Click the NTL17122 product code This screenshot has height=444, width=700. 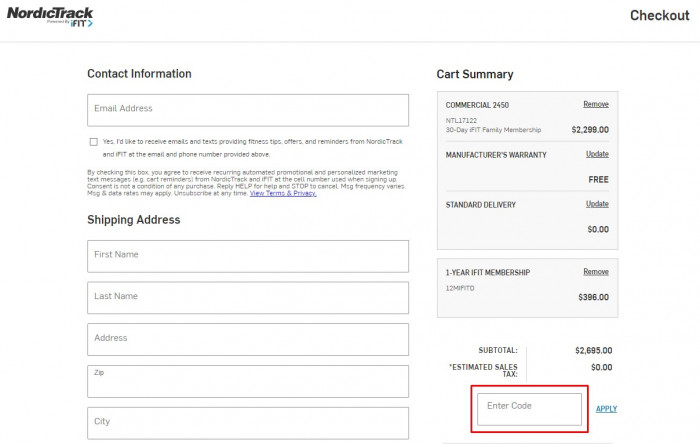461,120
